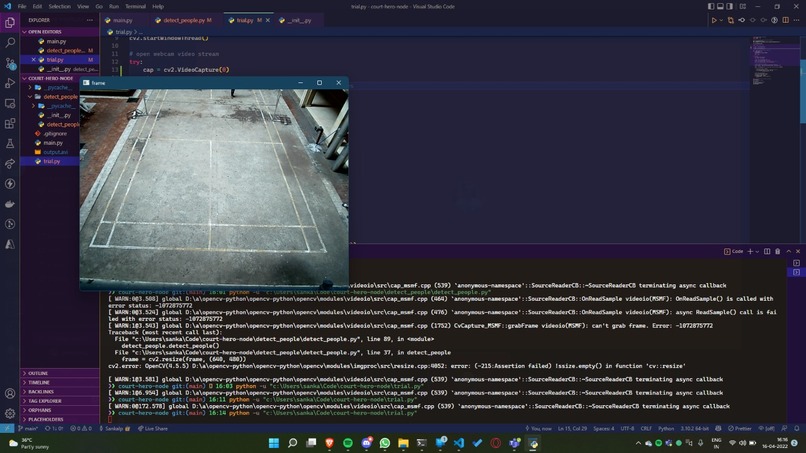Viewport: 806px width, 453px height.
Task: Open the Search view in the activity bar
Action: 10,43
